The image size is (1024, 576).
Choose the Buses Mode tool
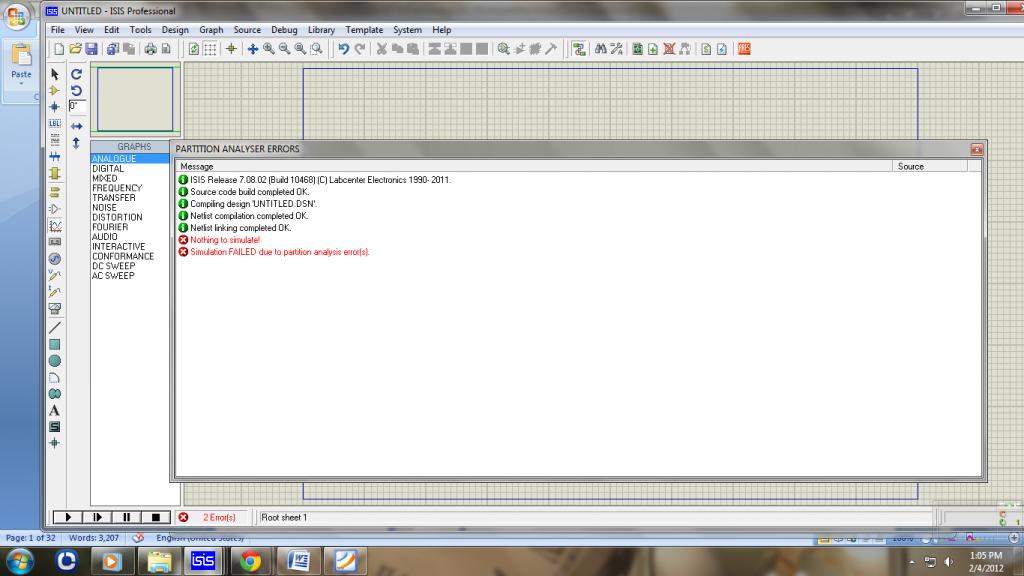click(x=55, y=157)
